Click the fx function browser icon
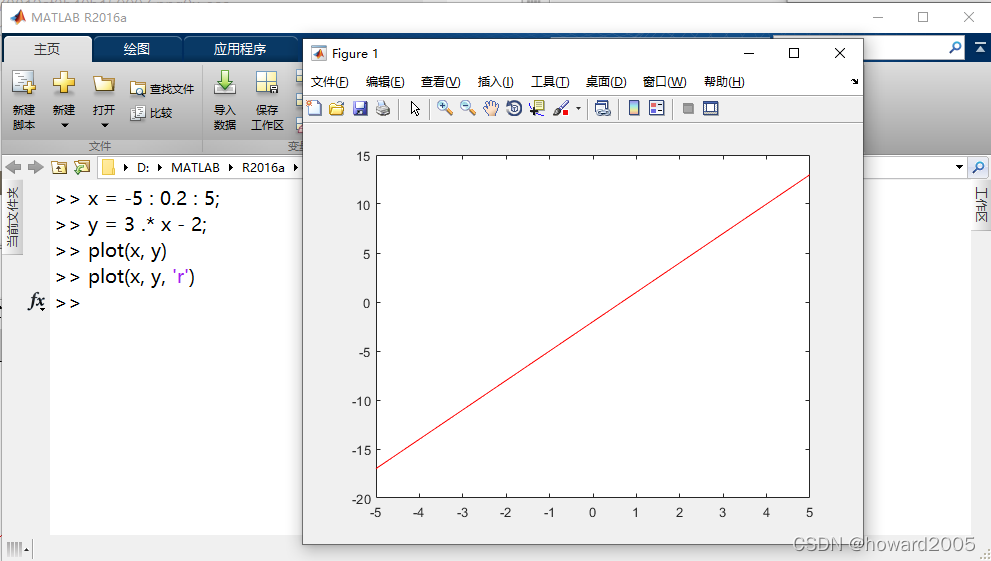This screenshot has width=991, height=561. point(37,302)
